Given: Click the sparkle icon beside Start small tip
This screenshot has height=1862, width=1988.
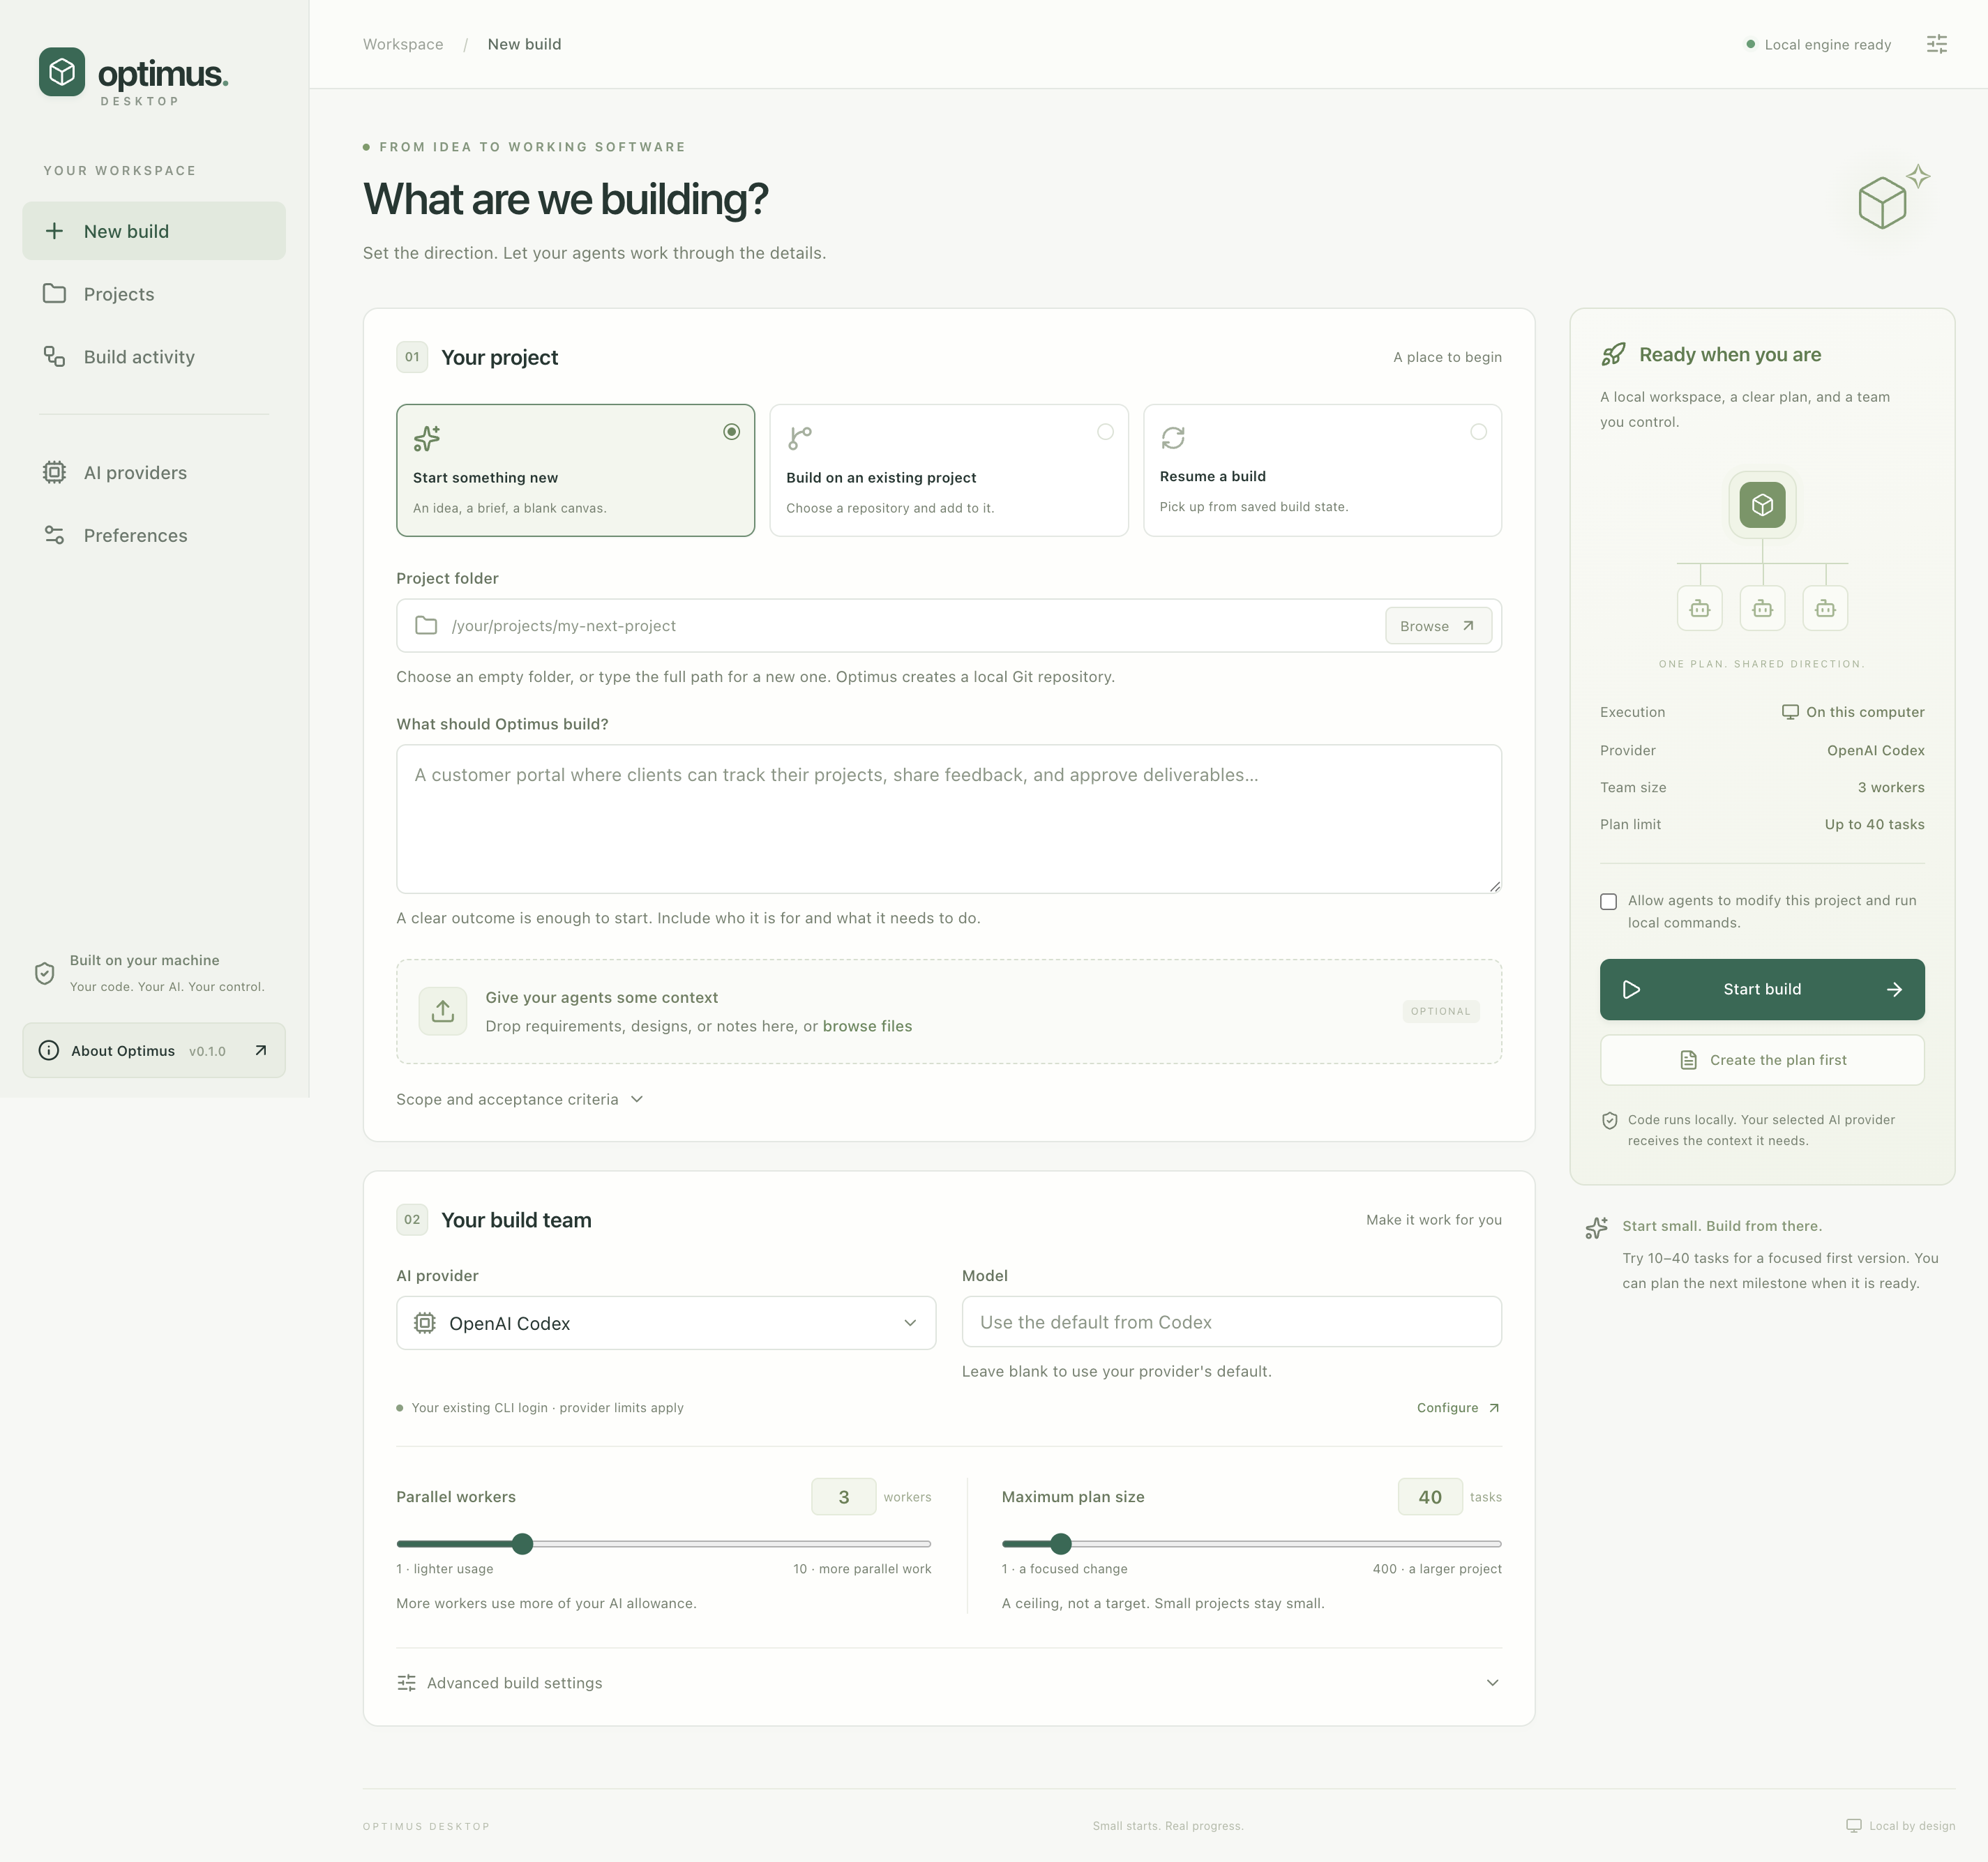Looking at the screenshot, I should (1597, 1227).
